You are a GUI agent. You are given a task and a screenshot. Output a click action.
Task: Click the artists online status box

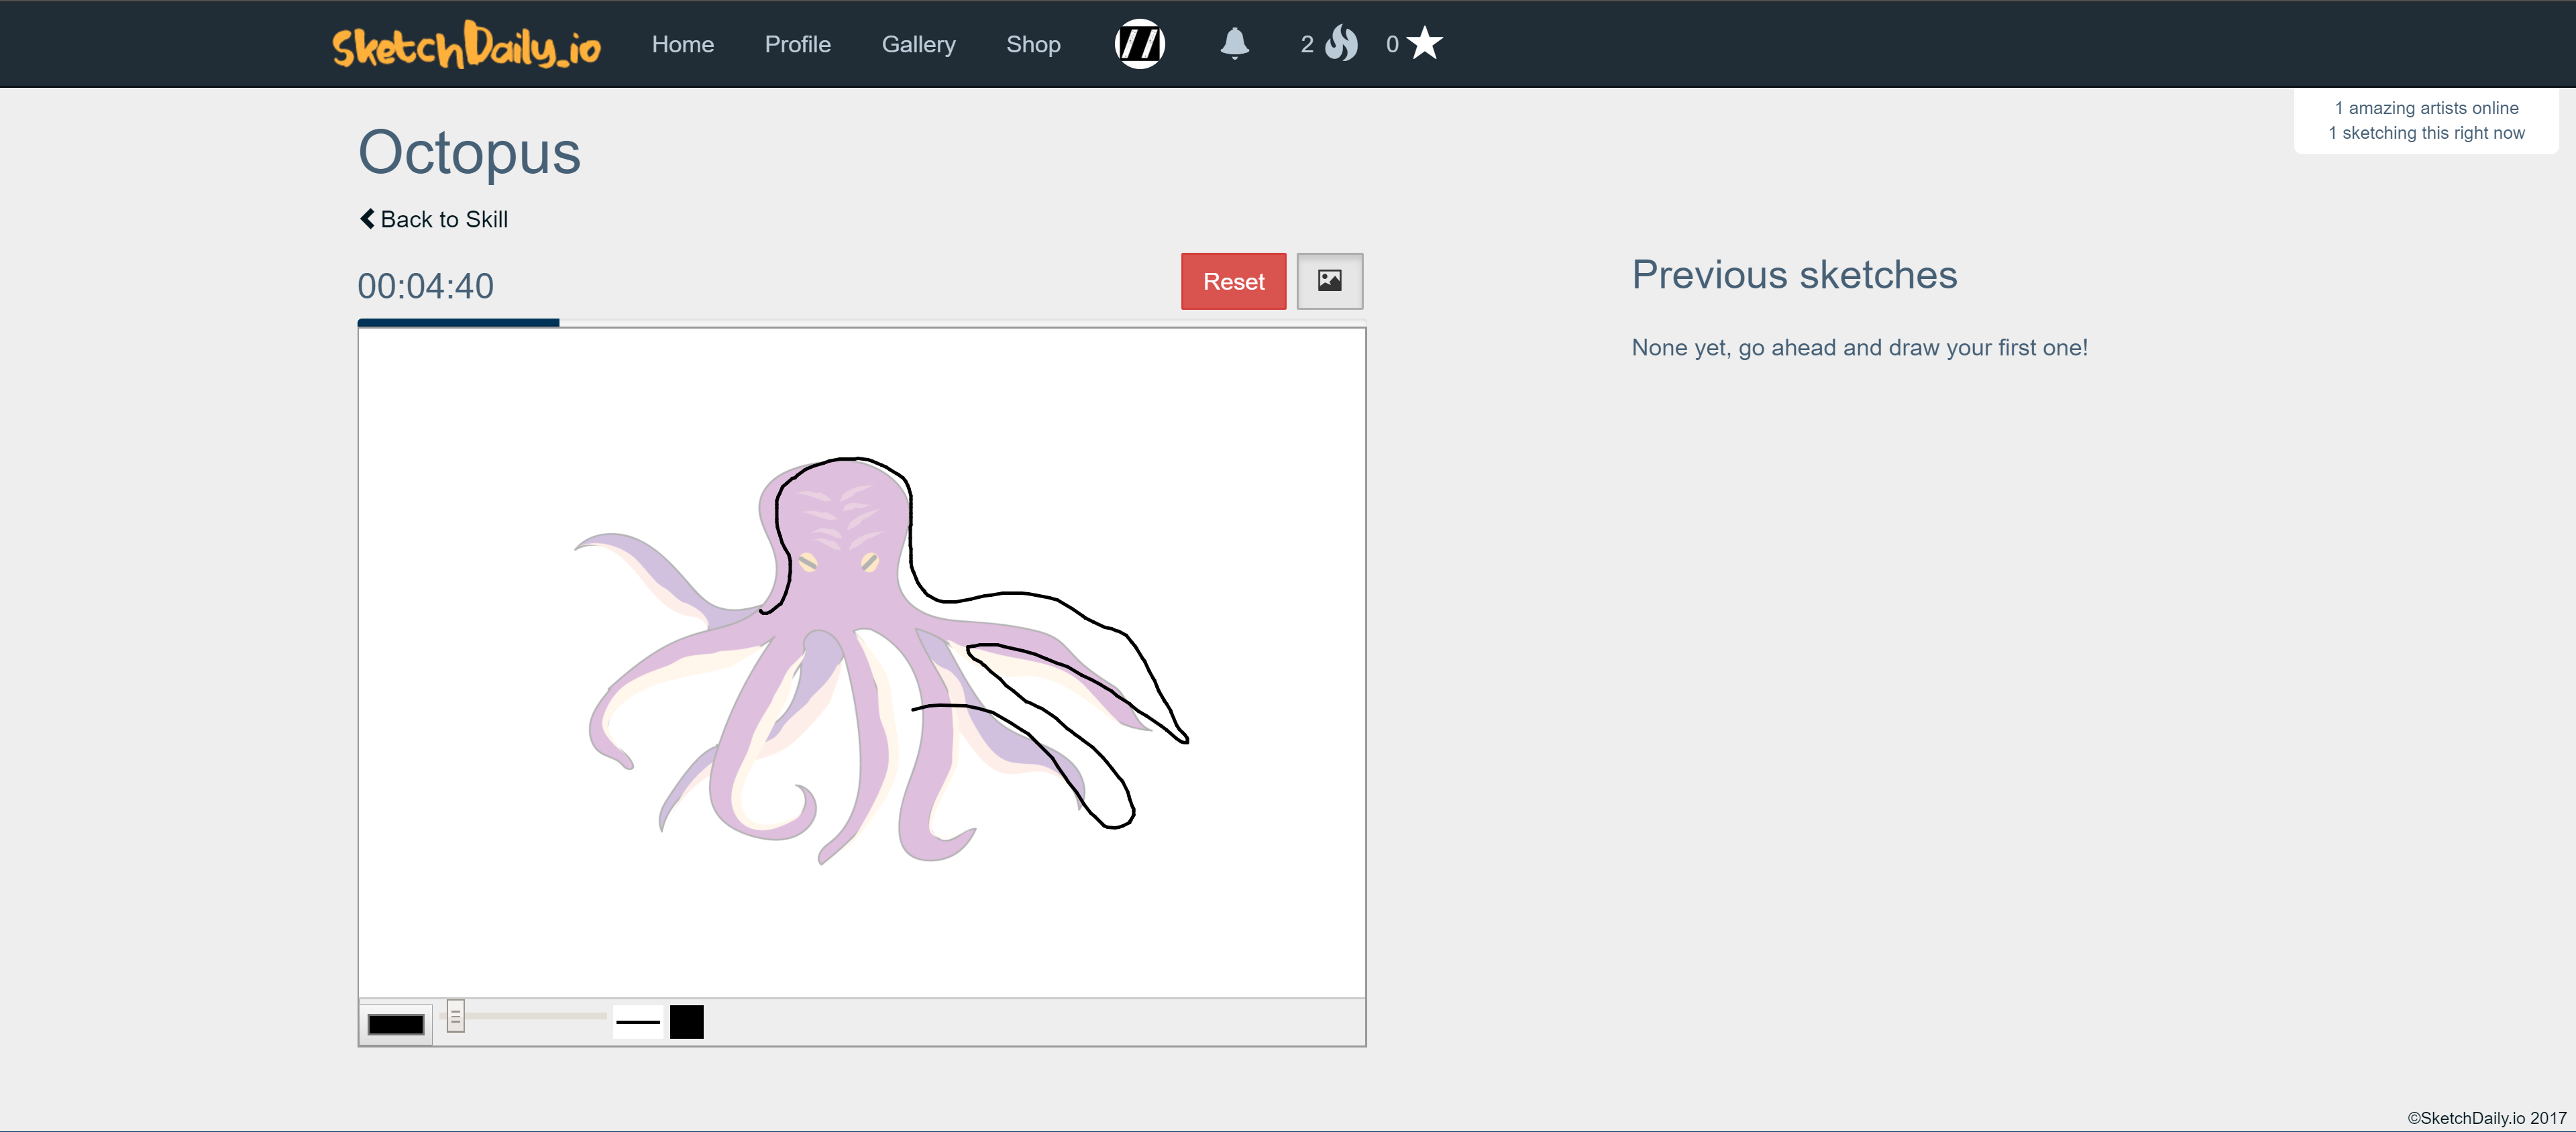tap(2426, 121)
